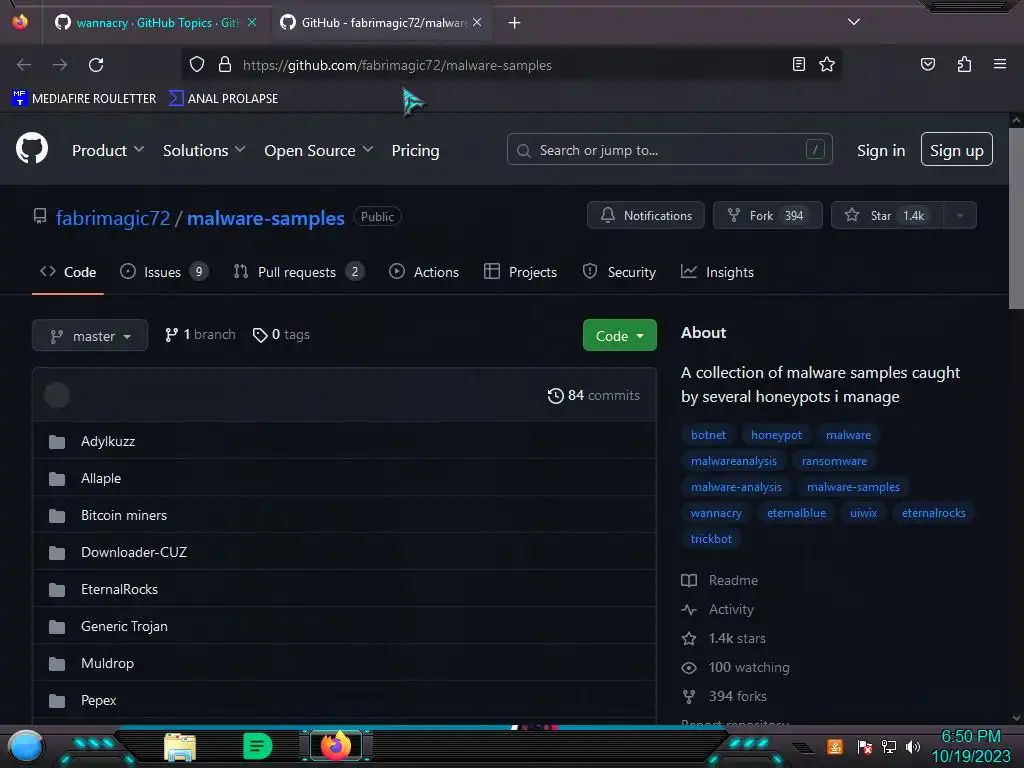Close the wannacry GitHub Topics tab
This screenshot has width=1024, height=768.
(252, 23)
